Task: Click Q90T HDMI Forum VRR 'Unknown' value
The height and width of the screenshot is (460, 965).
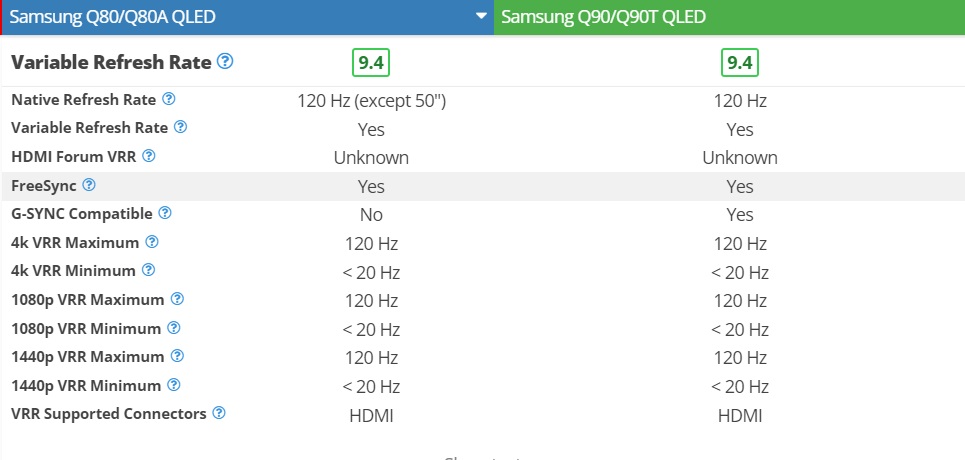Action: click(740, 158)
